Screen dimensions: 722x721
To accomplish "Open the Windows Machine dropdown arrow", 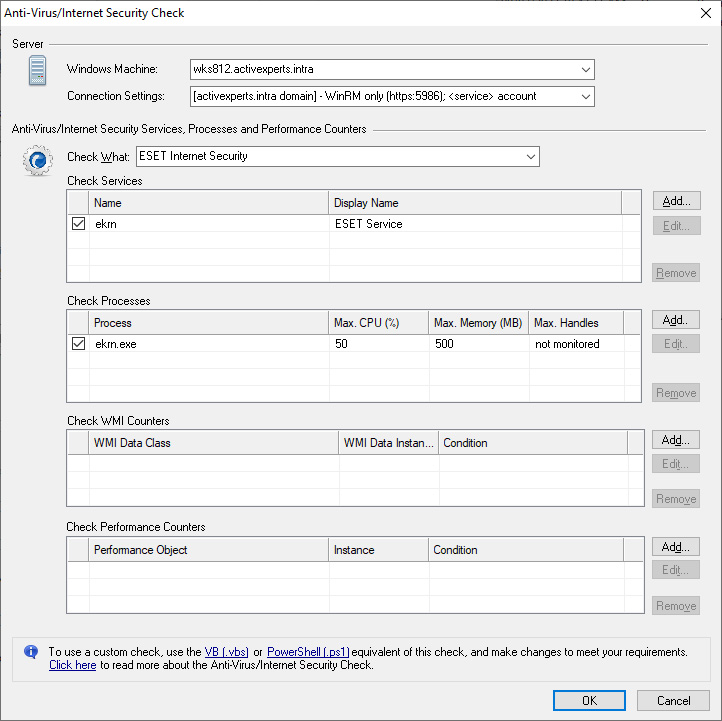I will click(x=585, y=70).
